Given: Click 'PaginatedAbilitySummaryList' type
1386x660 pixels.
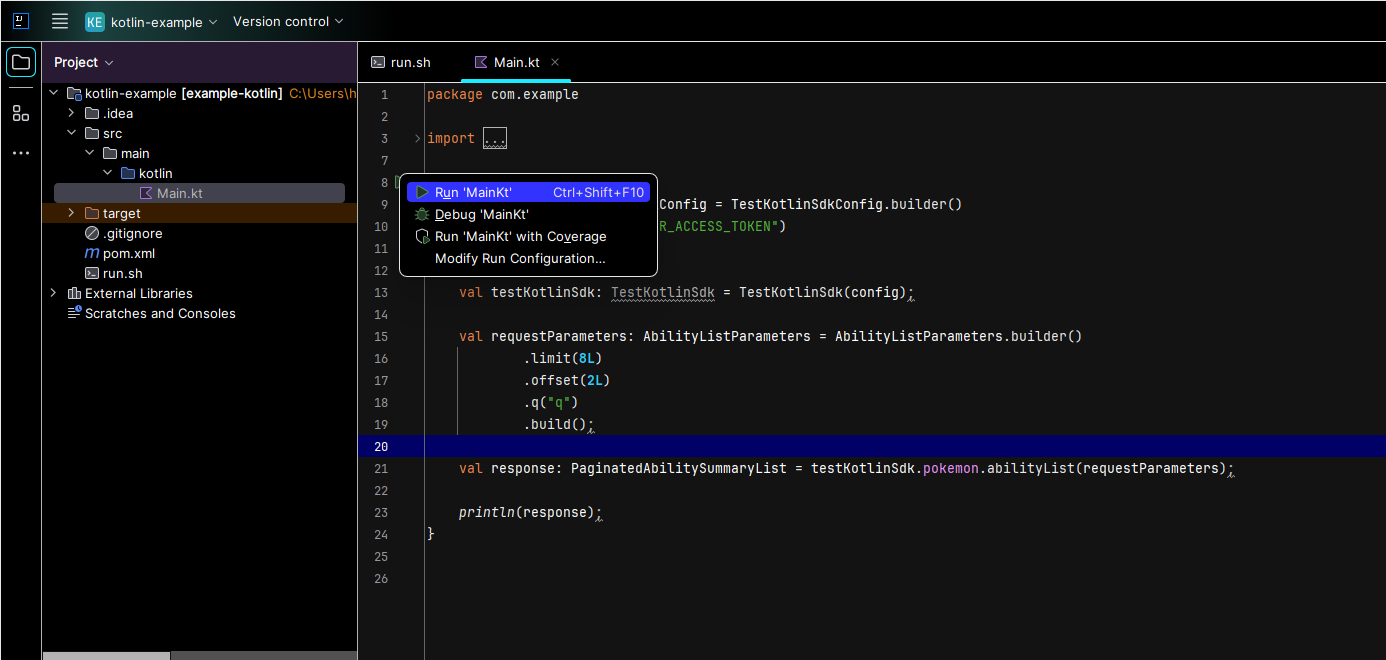Looking at the screenshot, I should point(679,468).
